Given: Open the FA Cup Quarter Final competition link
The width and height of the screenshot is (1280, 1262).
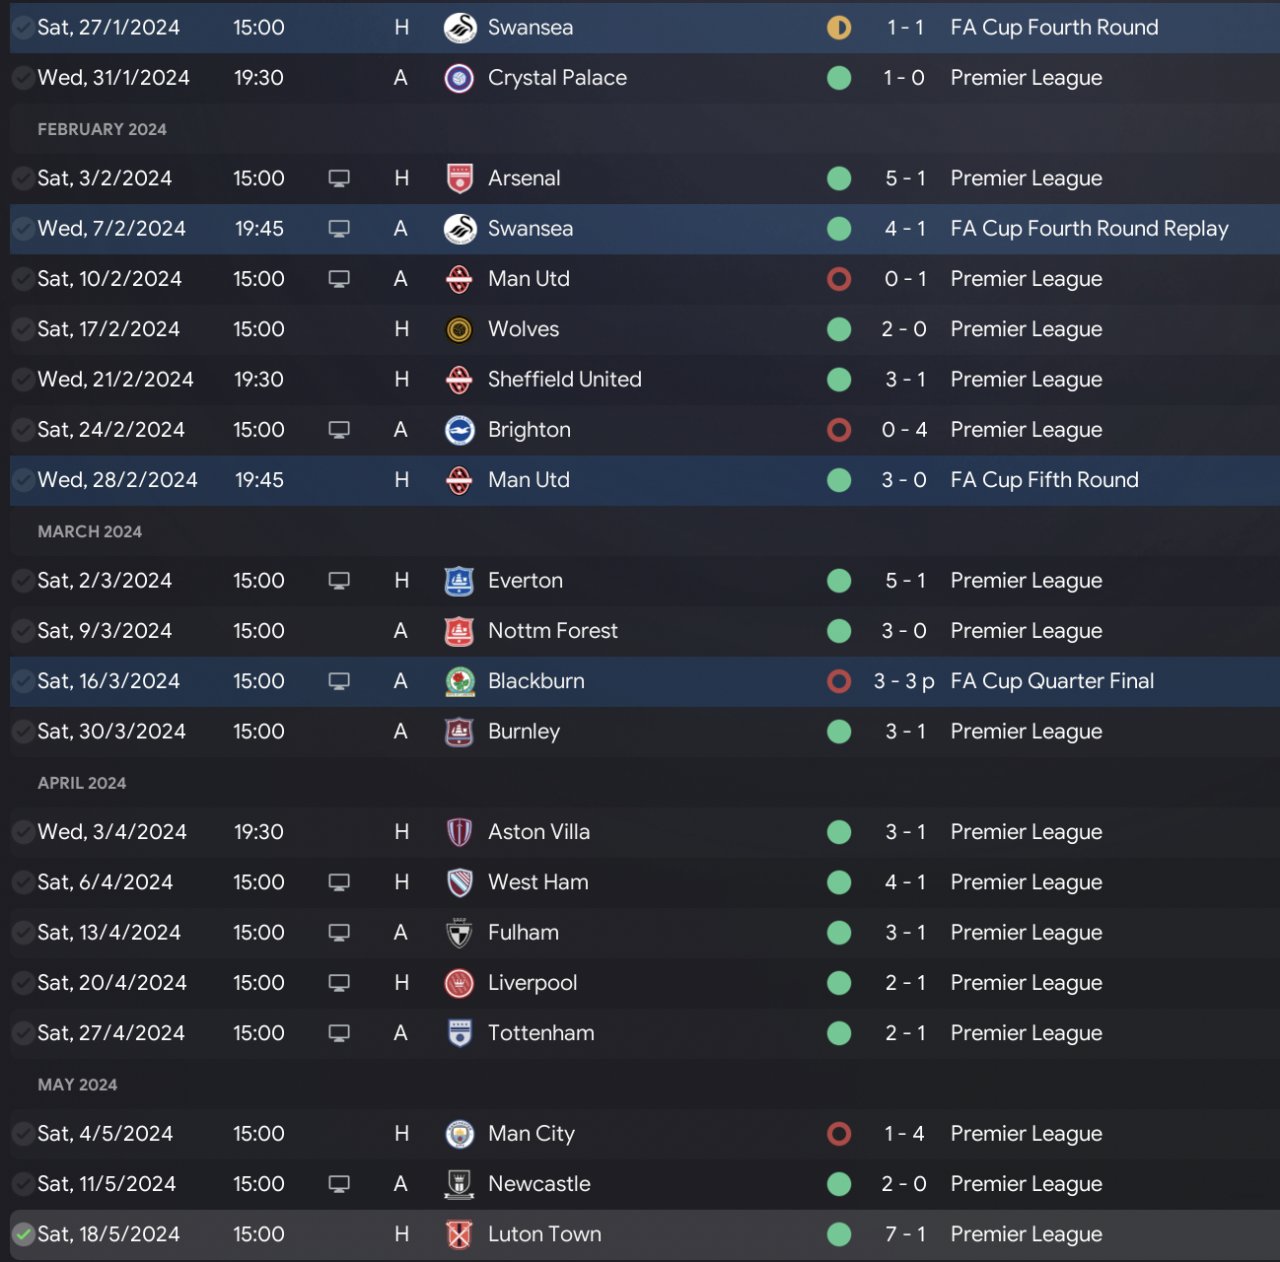Looking at the screenshot, I should [x=1052, y=682].
